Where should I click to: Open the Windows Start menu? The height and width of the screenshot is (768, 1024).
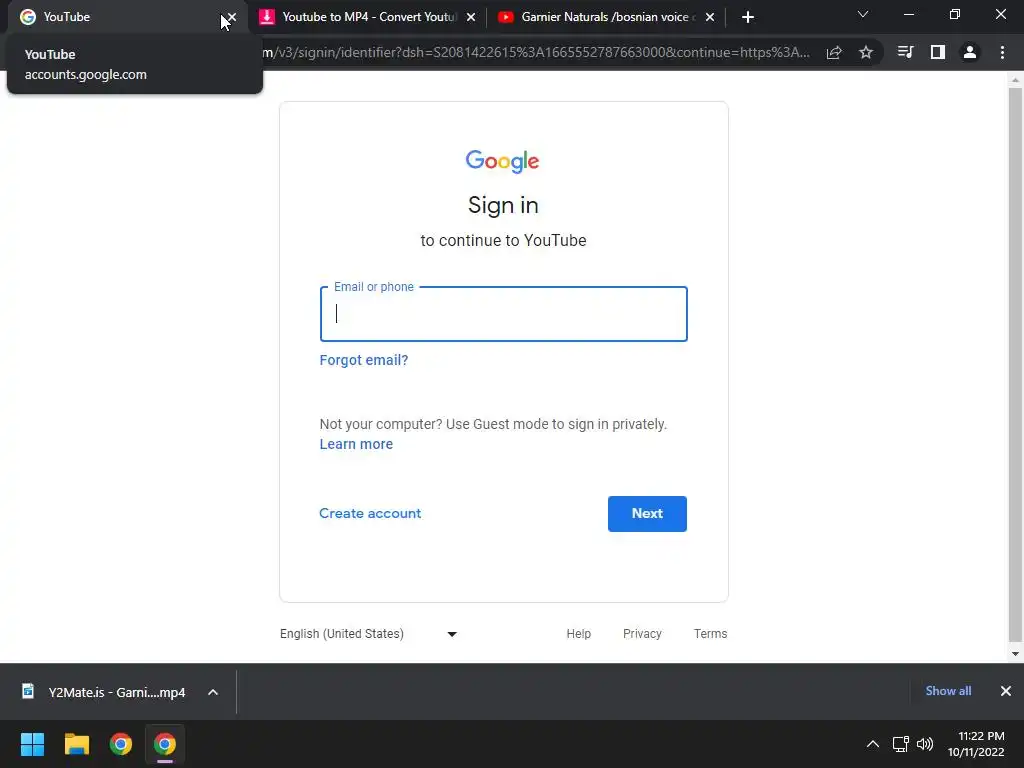(32, 744)
